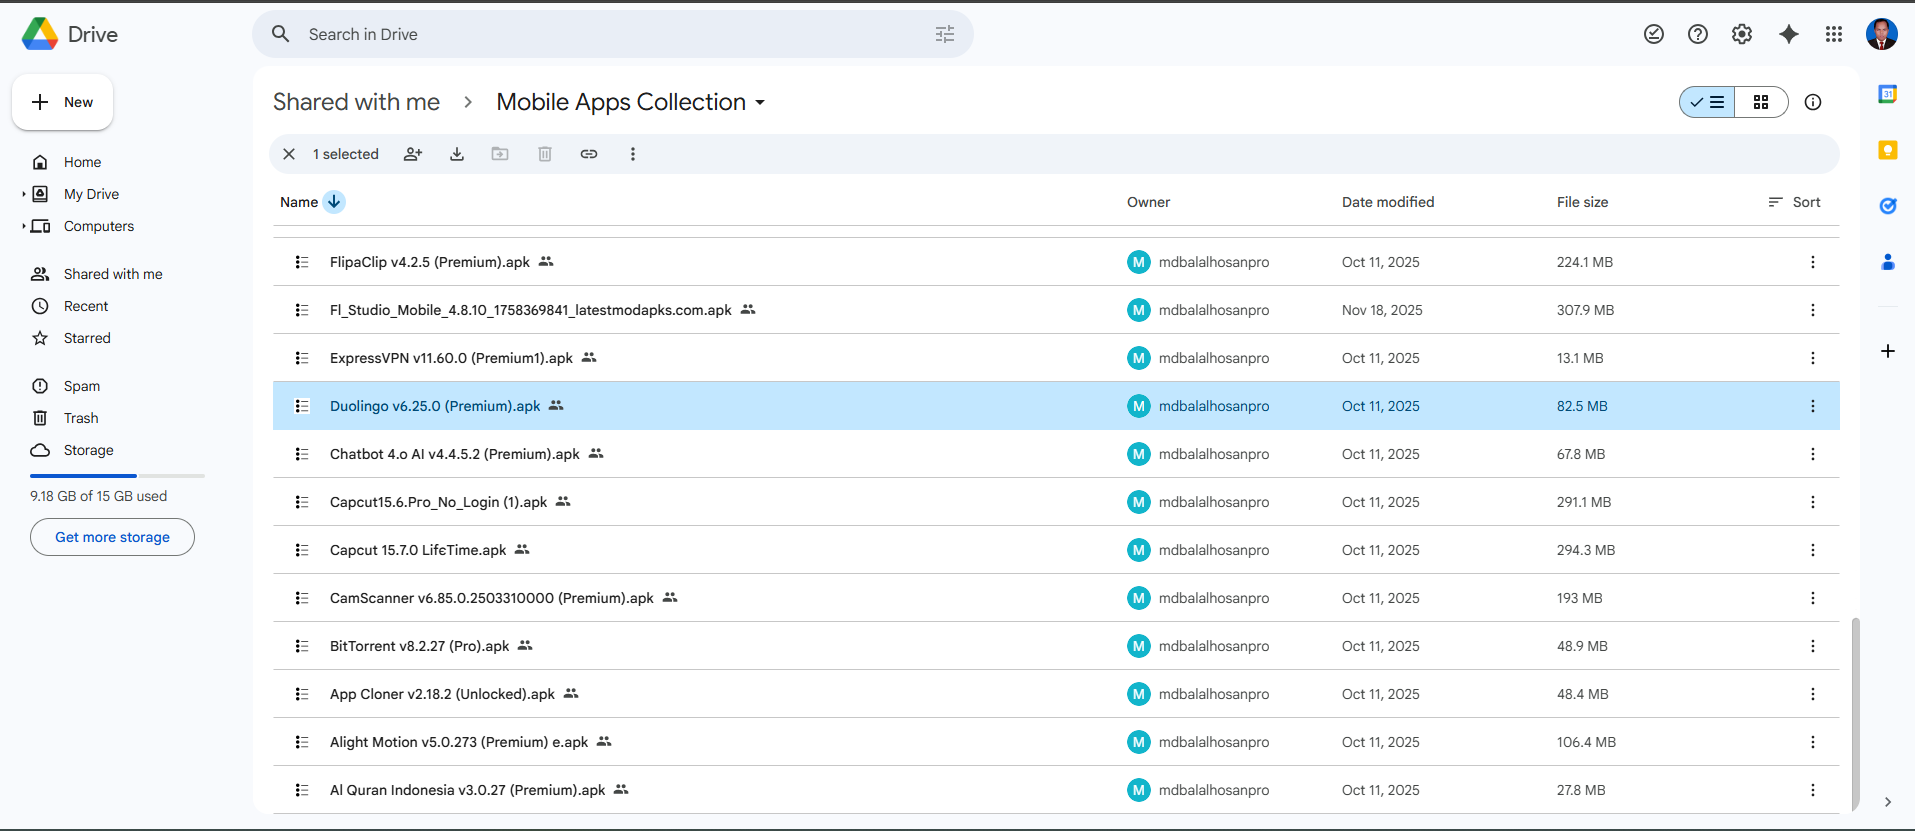
Task: Click the Get more storage button
Action: coord(112,537)
